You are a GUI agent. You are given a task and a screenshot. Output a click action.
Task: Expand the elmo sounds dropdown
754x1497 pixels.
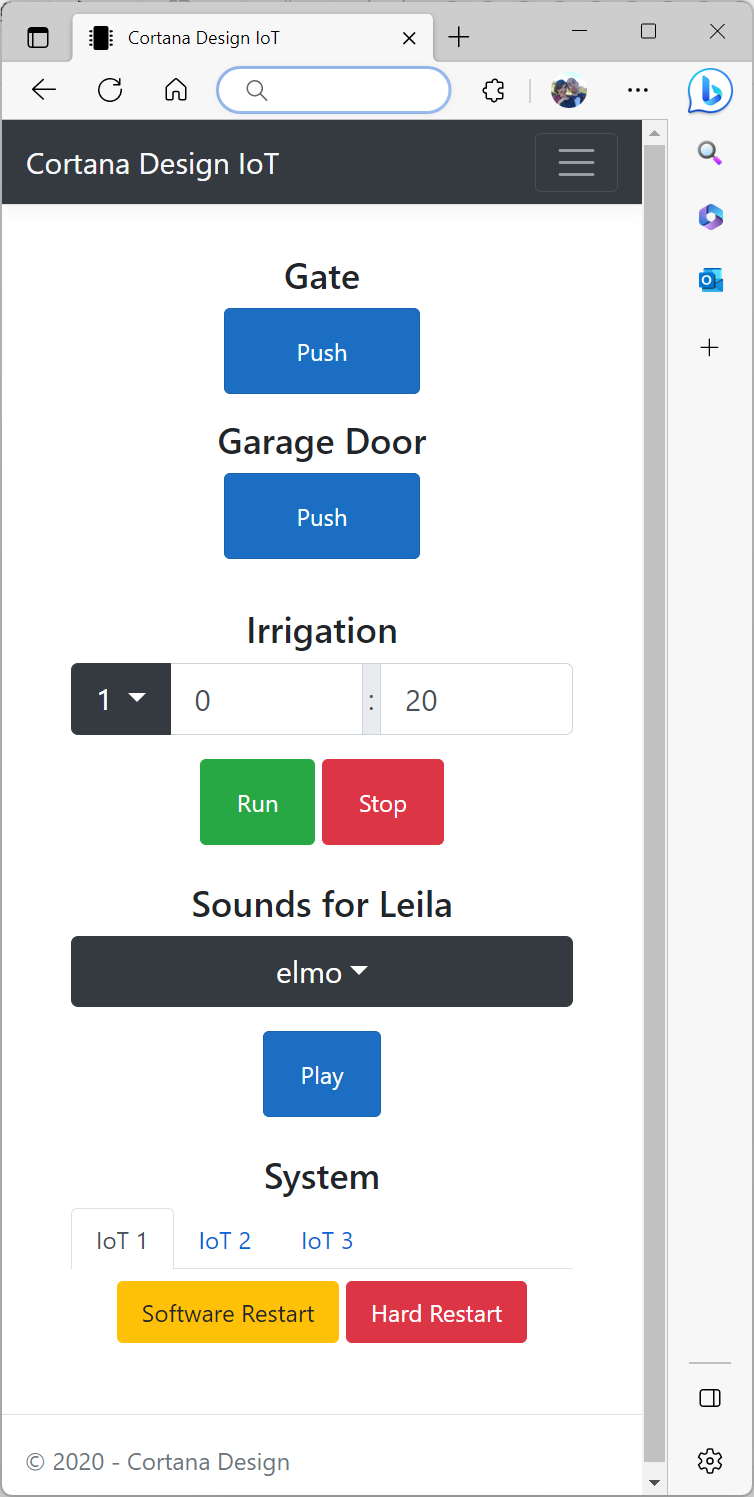coord(322,971)
